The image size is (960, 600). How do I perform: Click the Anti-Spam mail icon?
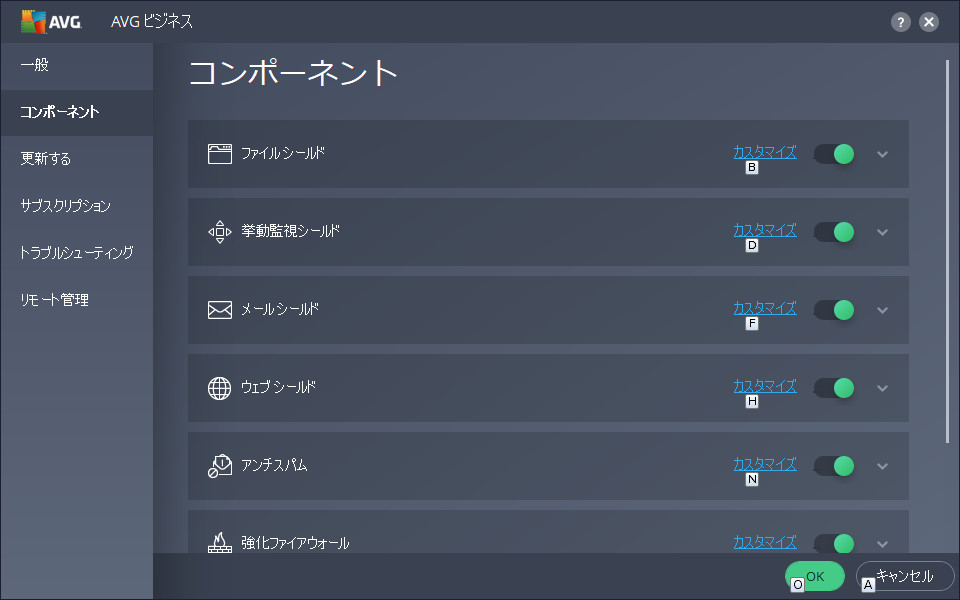[220, 466]
